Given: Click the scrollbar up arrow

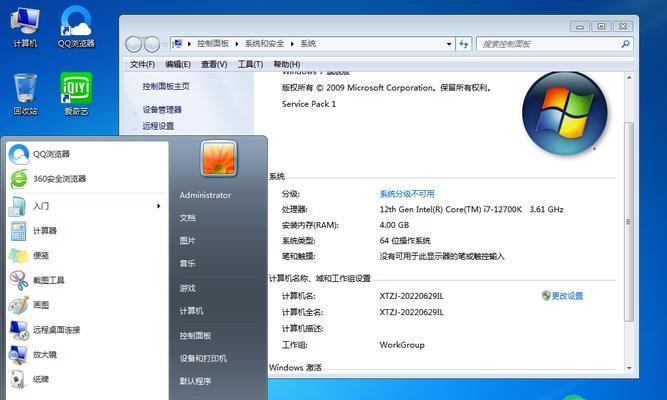Looking at the screenshot, I should (x=629, y=78).
